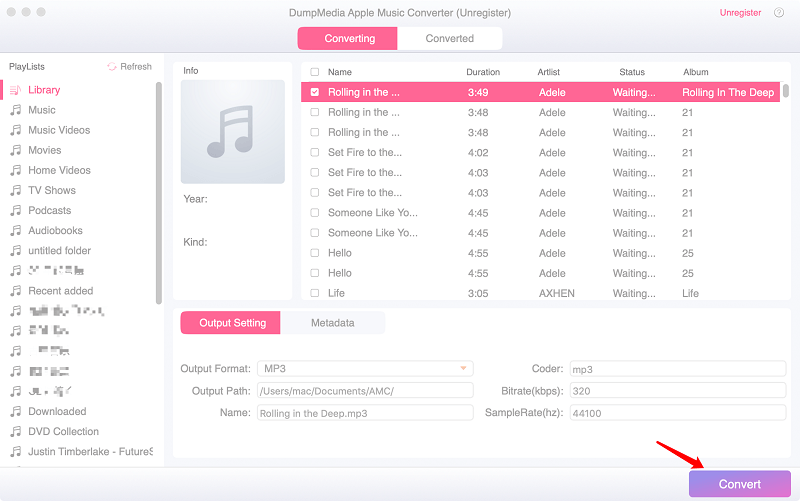Image resolution: width=800 pixels, height=501 pixels.
Task: Tick the select-all checkbox in header
Action: coord(315,72)
